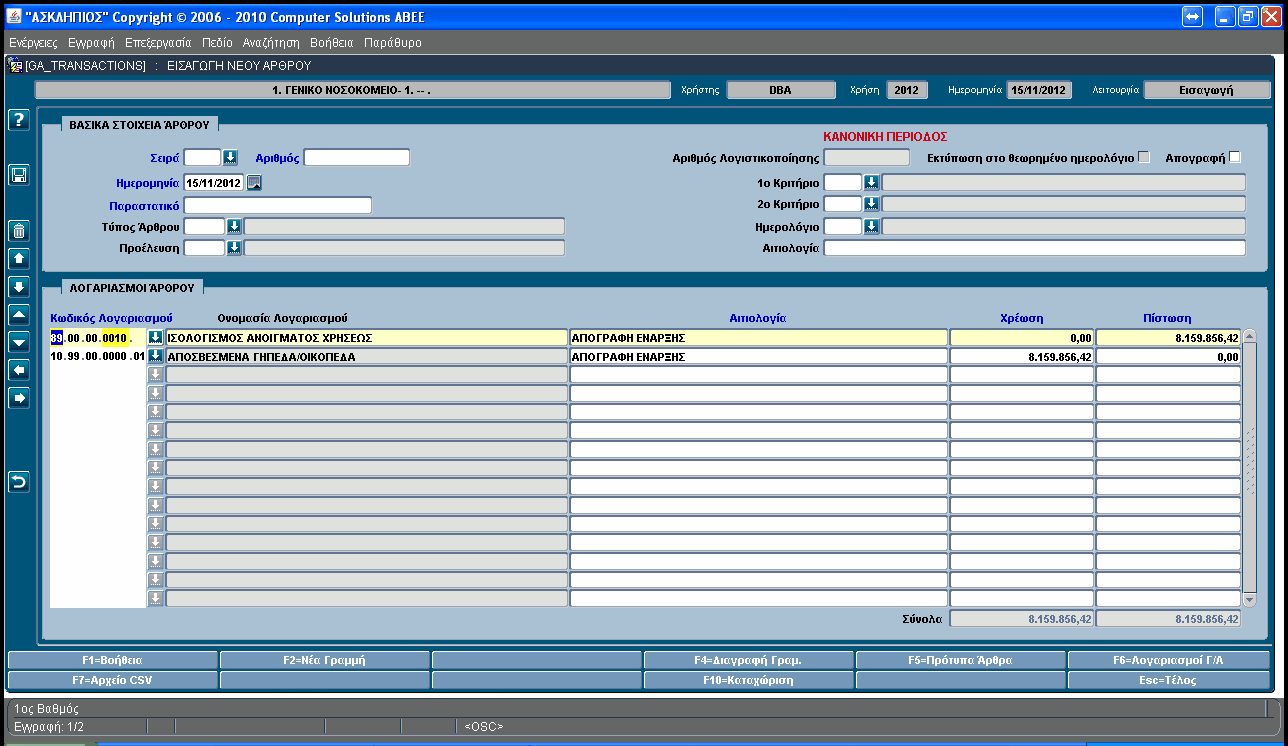Click the Ημερομηνία date field 15/11/2012
The height and width of the screenshot is (746, 1288).
(x=214, y=183)
